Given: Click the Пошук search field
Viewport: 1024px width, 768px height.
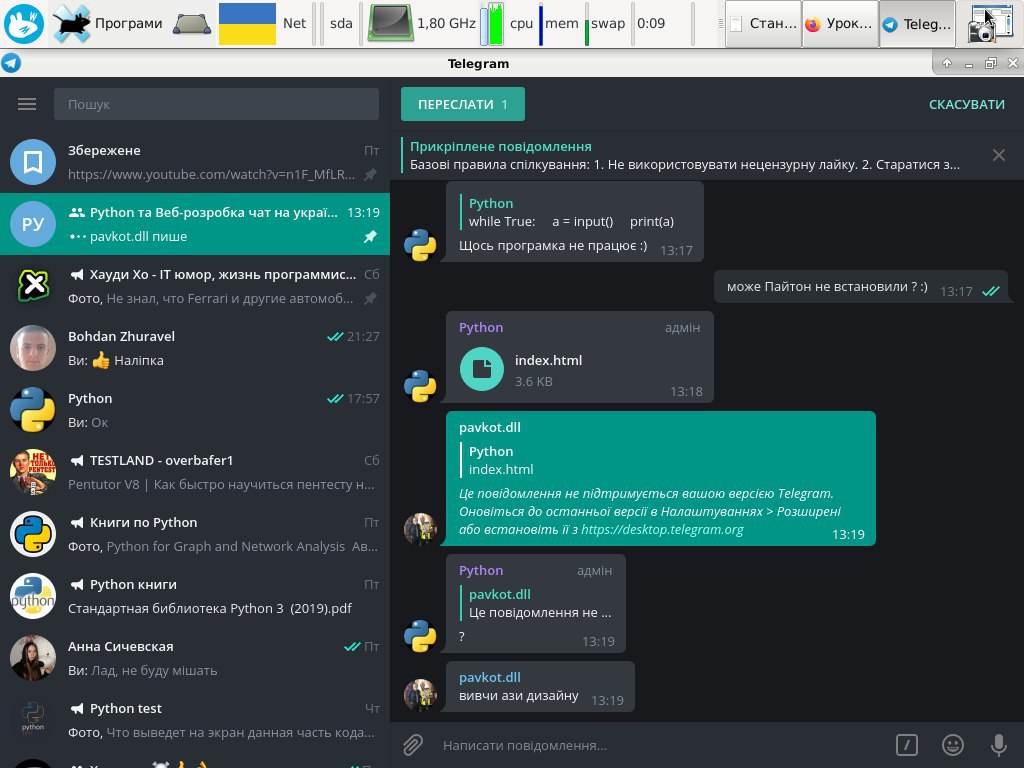Looking at the screenshot, I should point(216,104).
